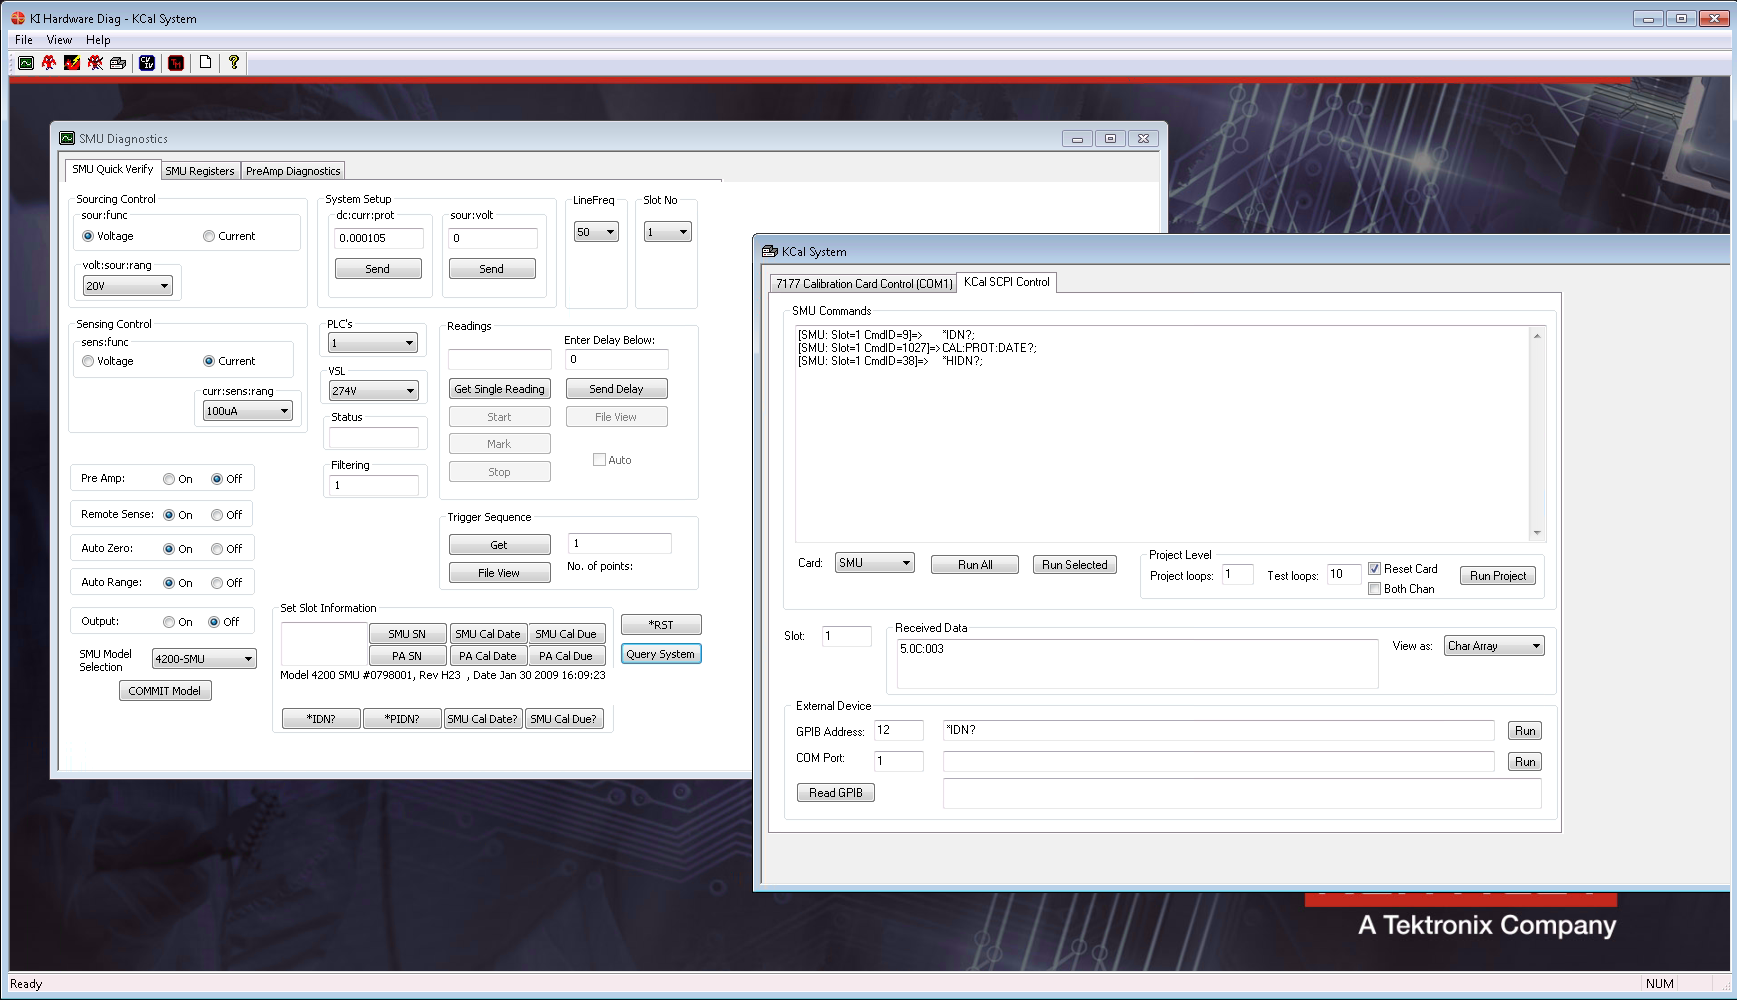Open the SMU Model Selection 4200-SMU dropdown
This screenshot has height=1000, width=1737.
point(204,659)
